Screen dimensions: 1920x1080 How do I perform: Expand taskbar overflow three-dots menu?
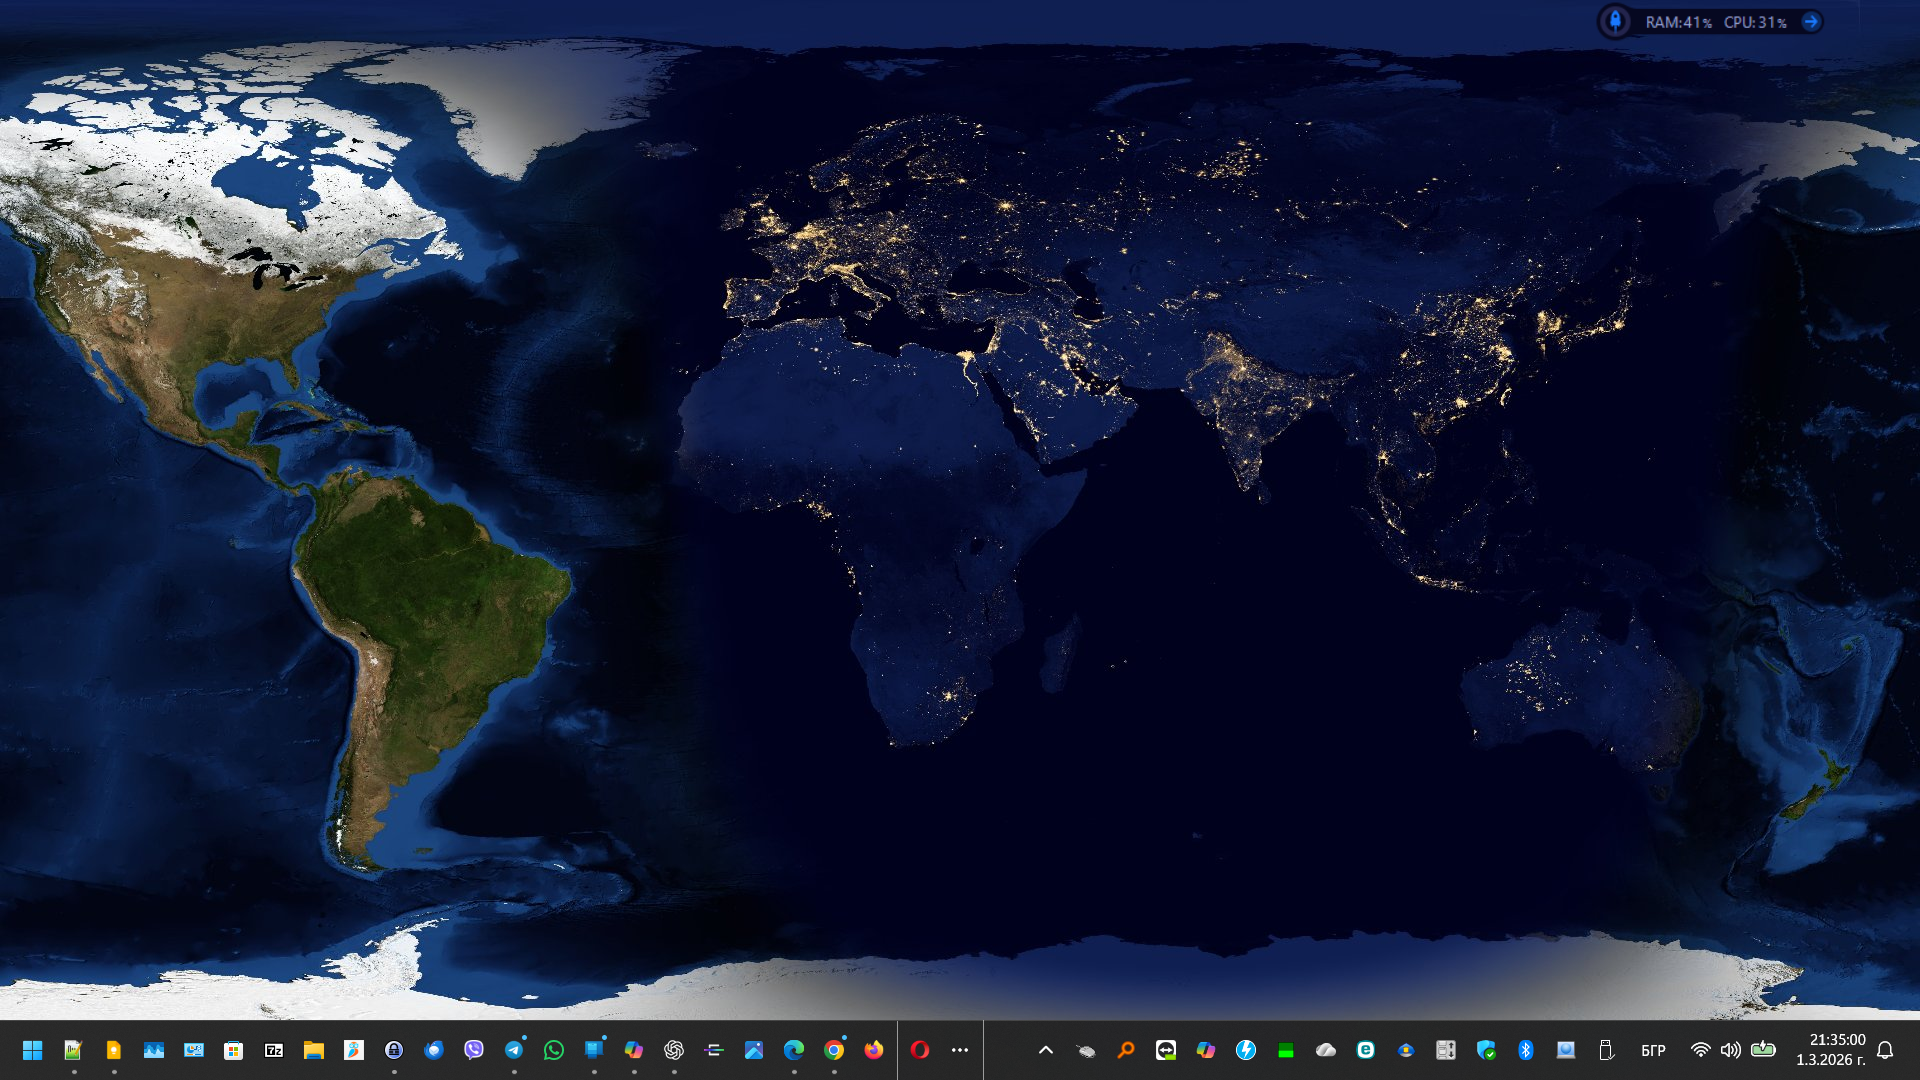point(960,1050)
